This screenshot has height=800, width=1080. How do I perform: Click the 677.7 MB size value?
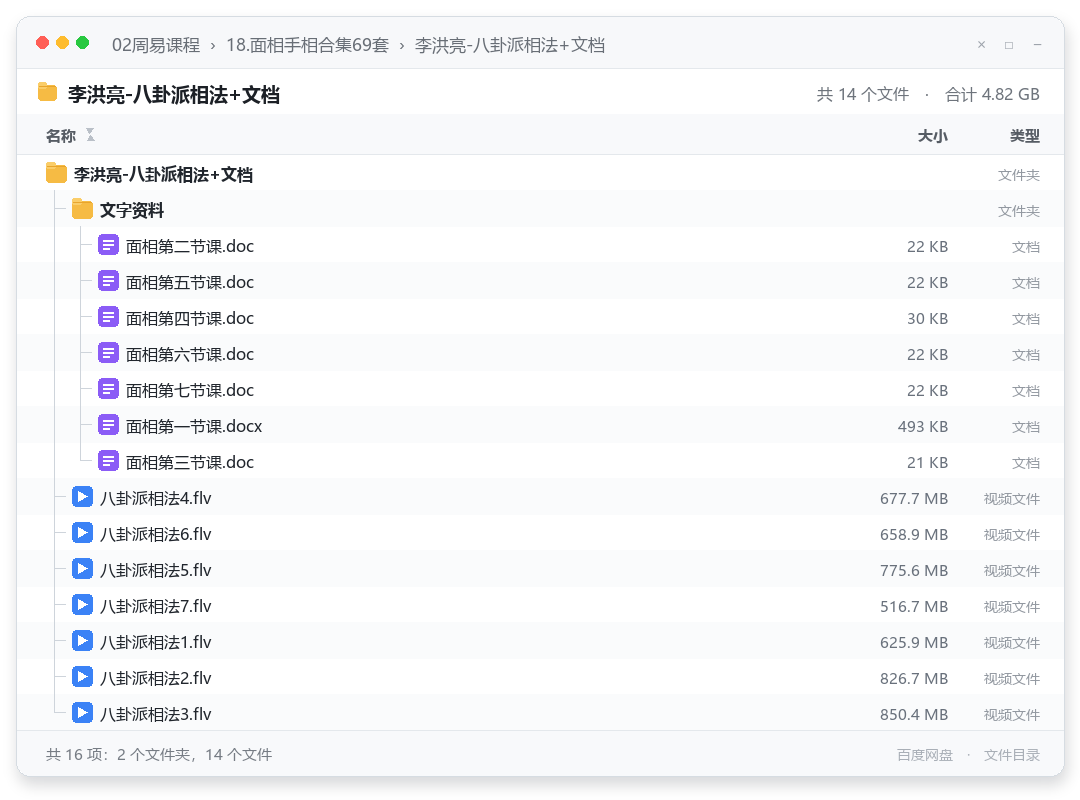click(x=914, y=498)
